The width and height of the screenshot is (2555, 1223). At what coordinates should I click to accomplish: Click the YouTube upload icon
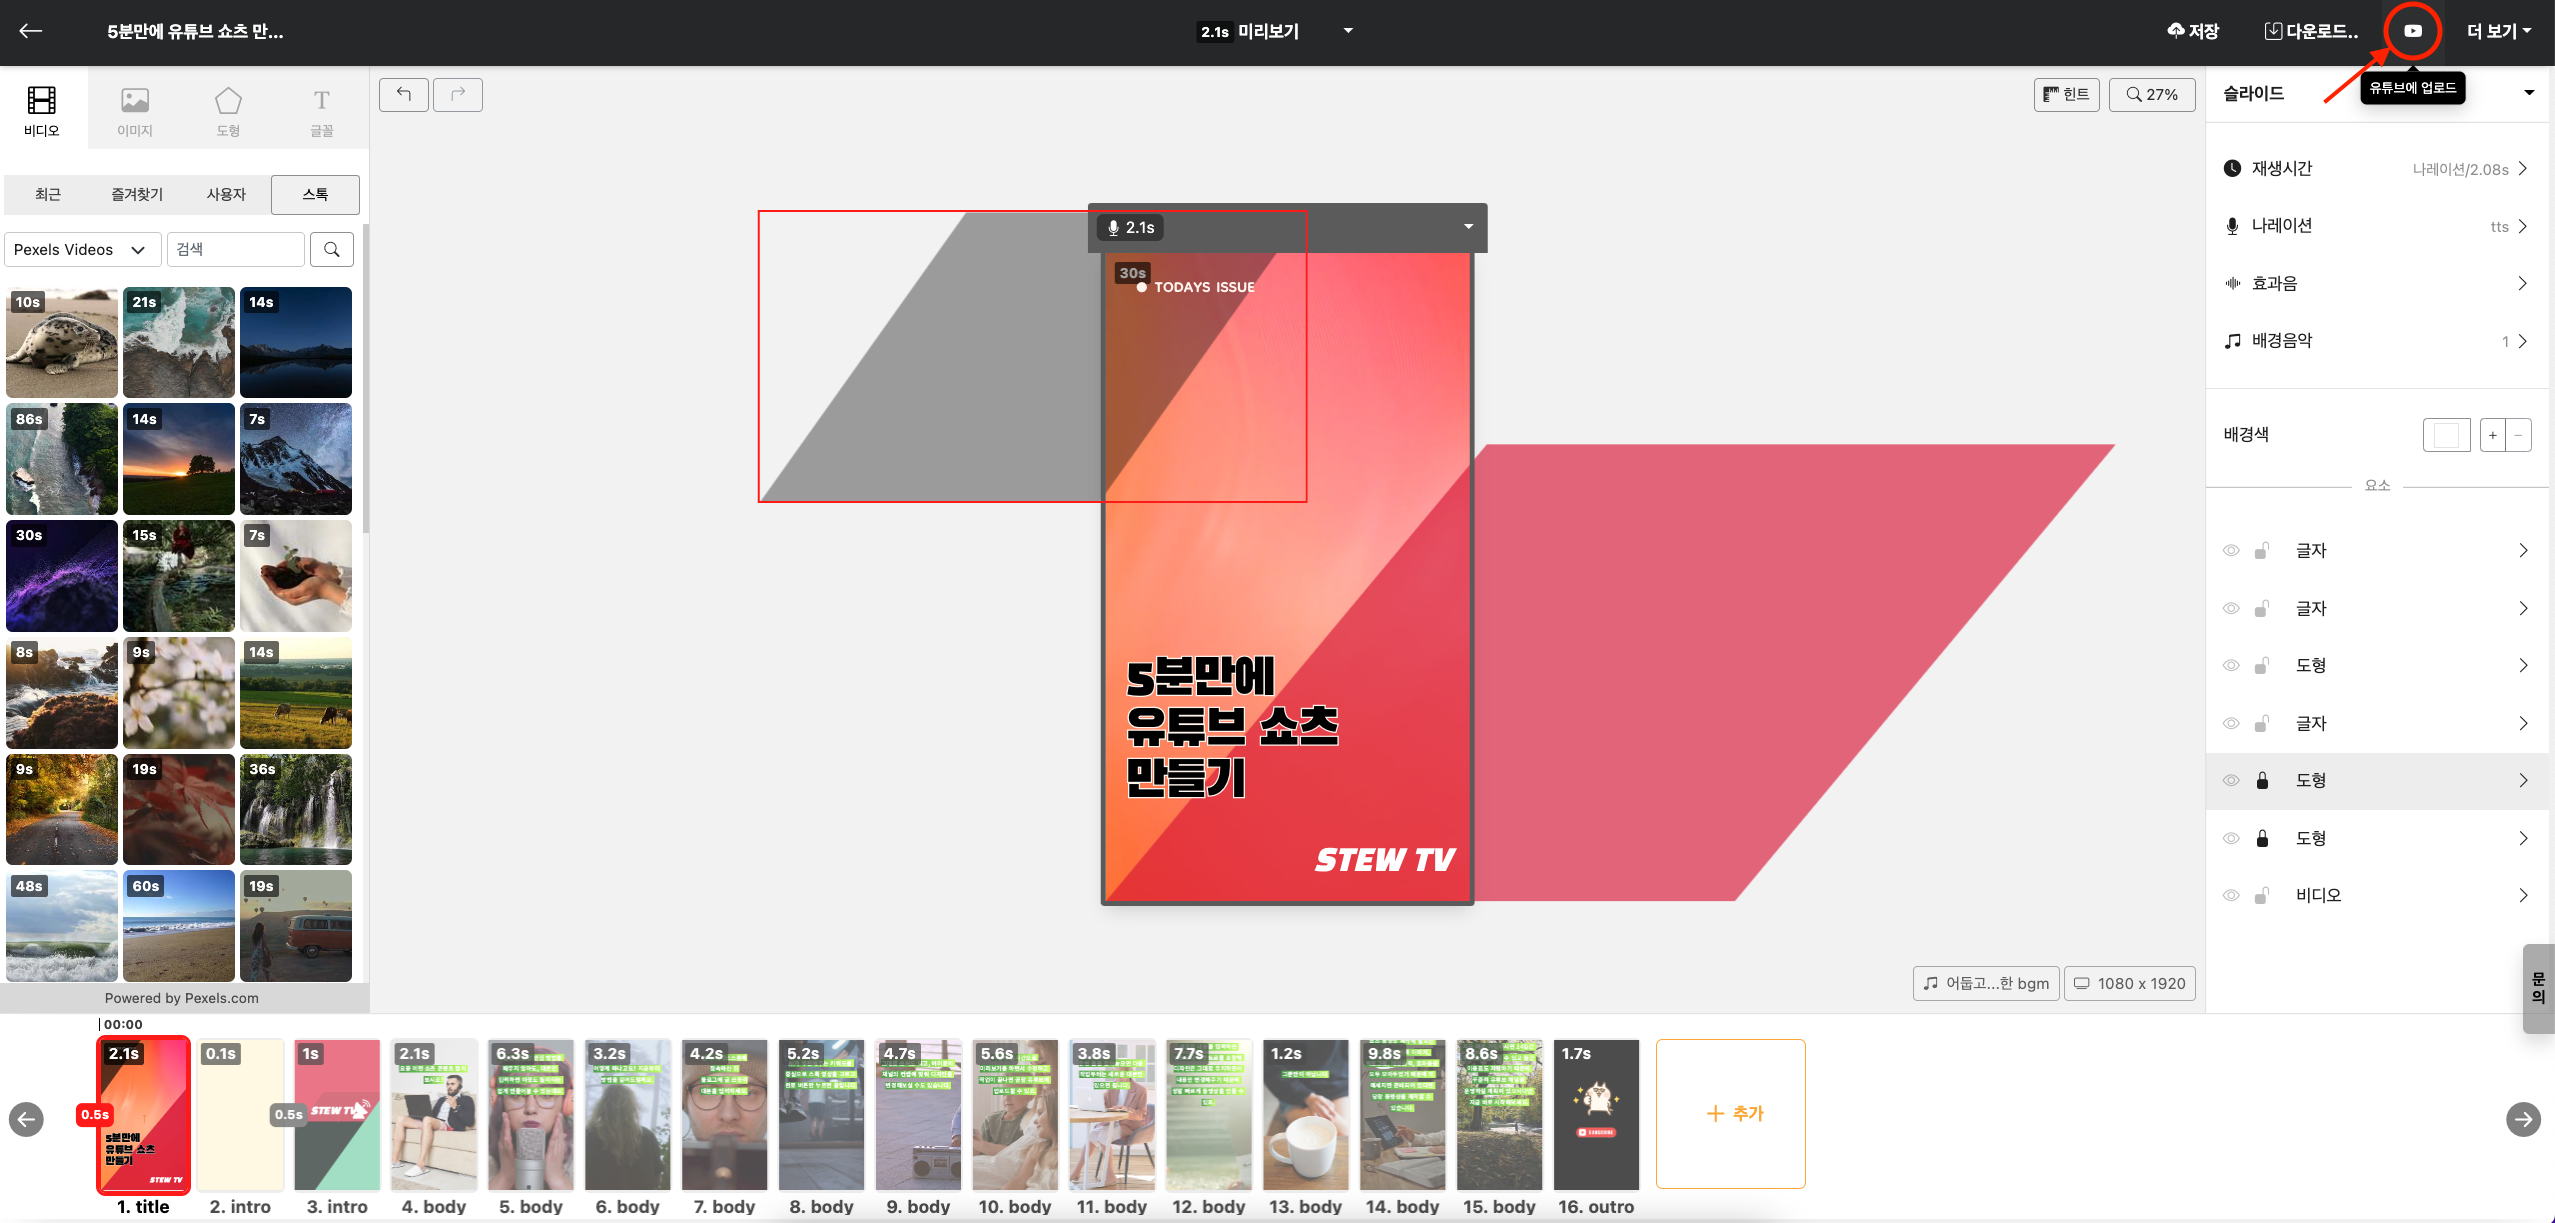(x=2413, y=31)
